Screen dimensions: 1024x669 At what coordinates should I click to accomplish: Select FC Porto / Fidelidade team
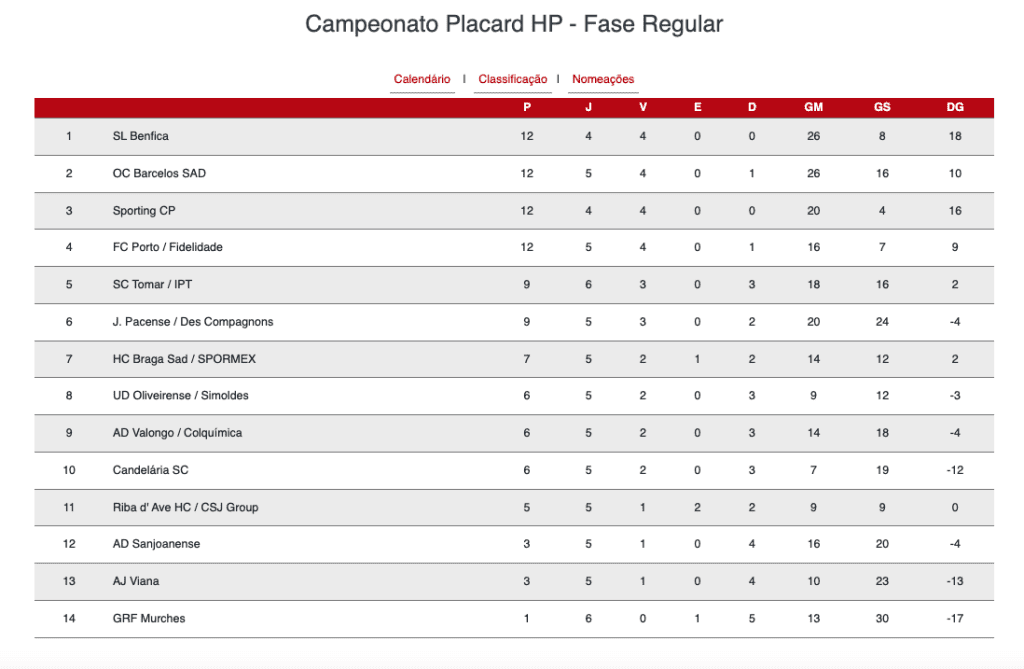[x=167, y=247]
